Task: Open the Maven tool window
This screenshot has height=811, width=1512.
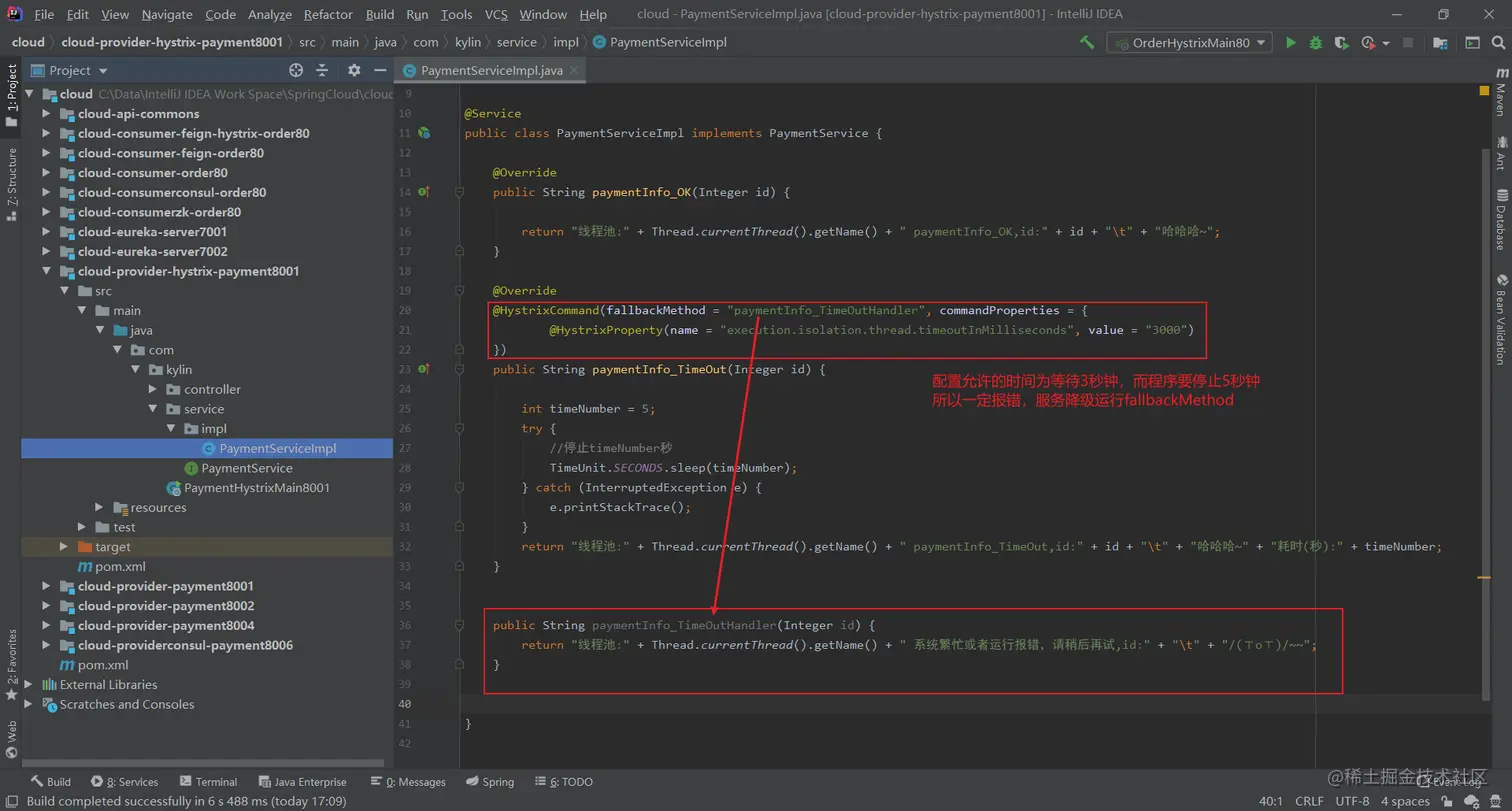Action: click(x=1501, y=92)
